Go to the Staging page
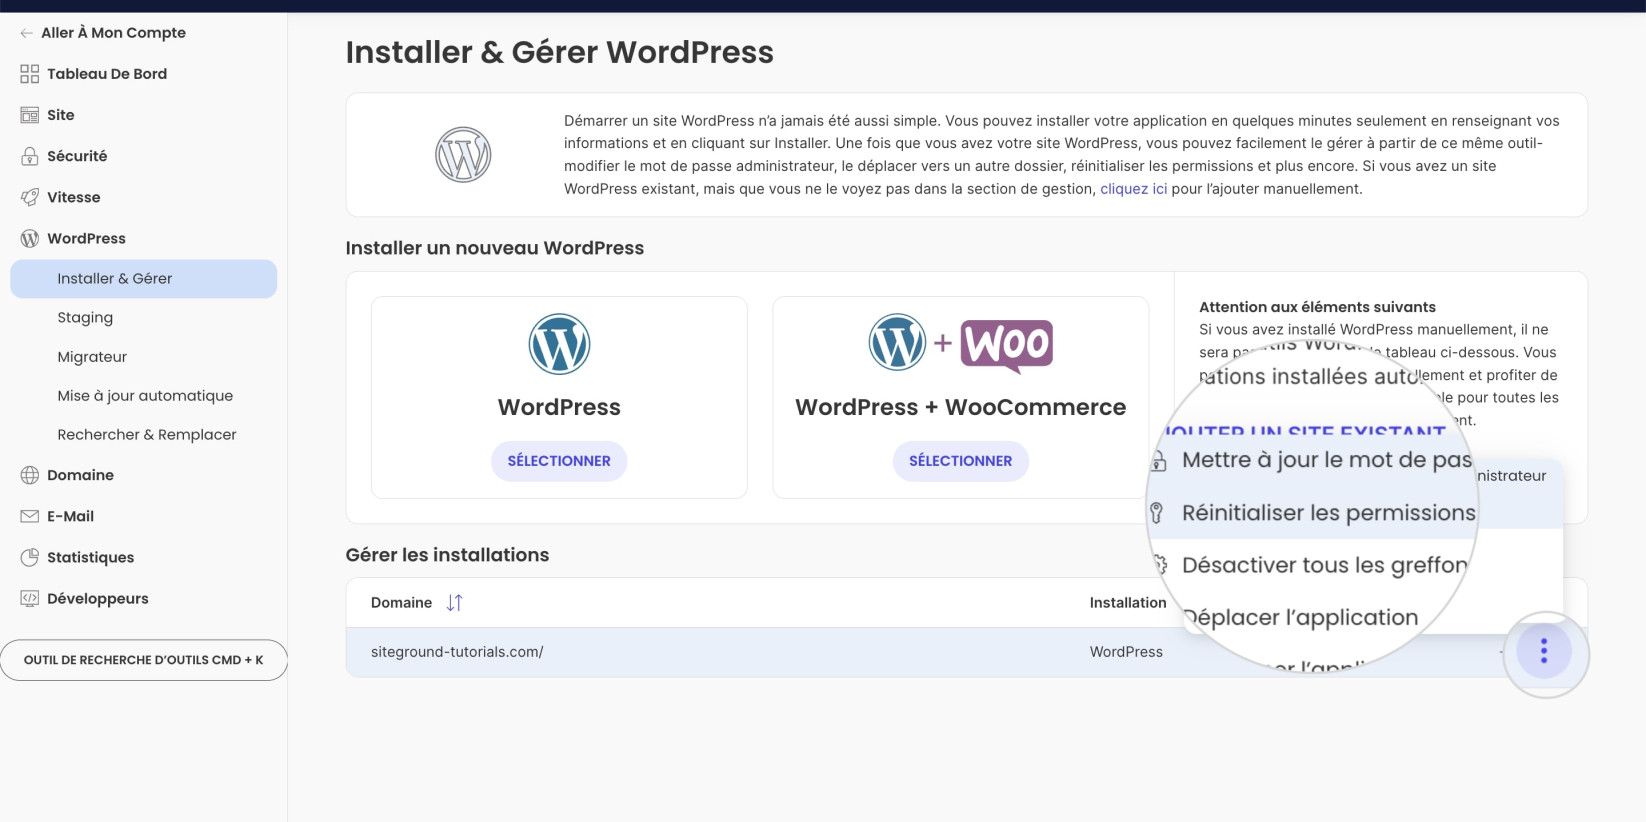 (85, 318)
